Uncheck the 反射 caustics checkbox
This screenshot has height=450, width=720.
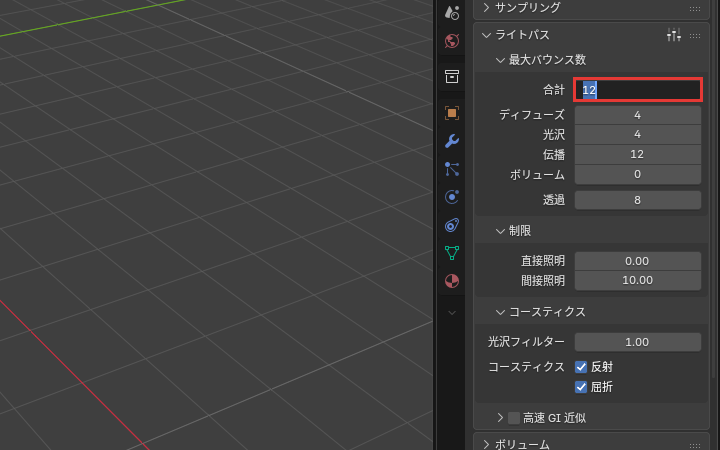[581, 367]
